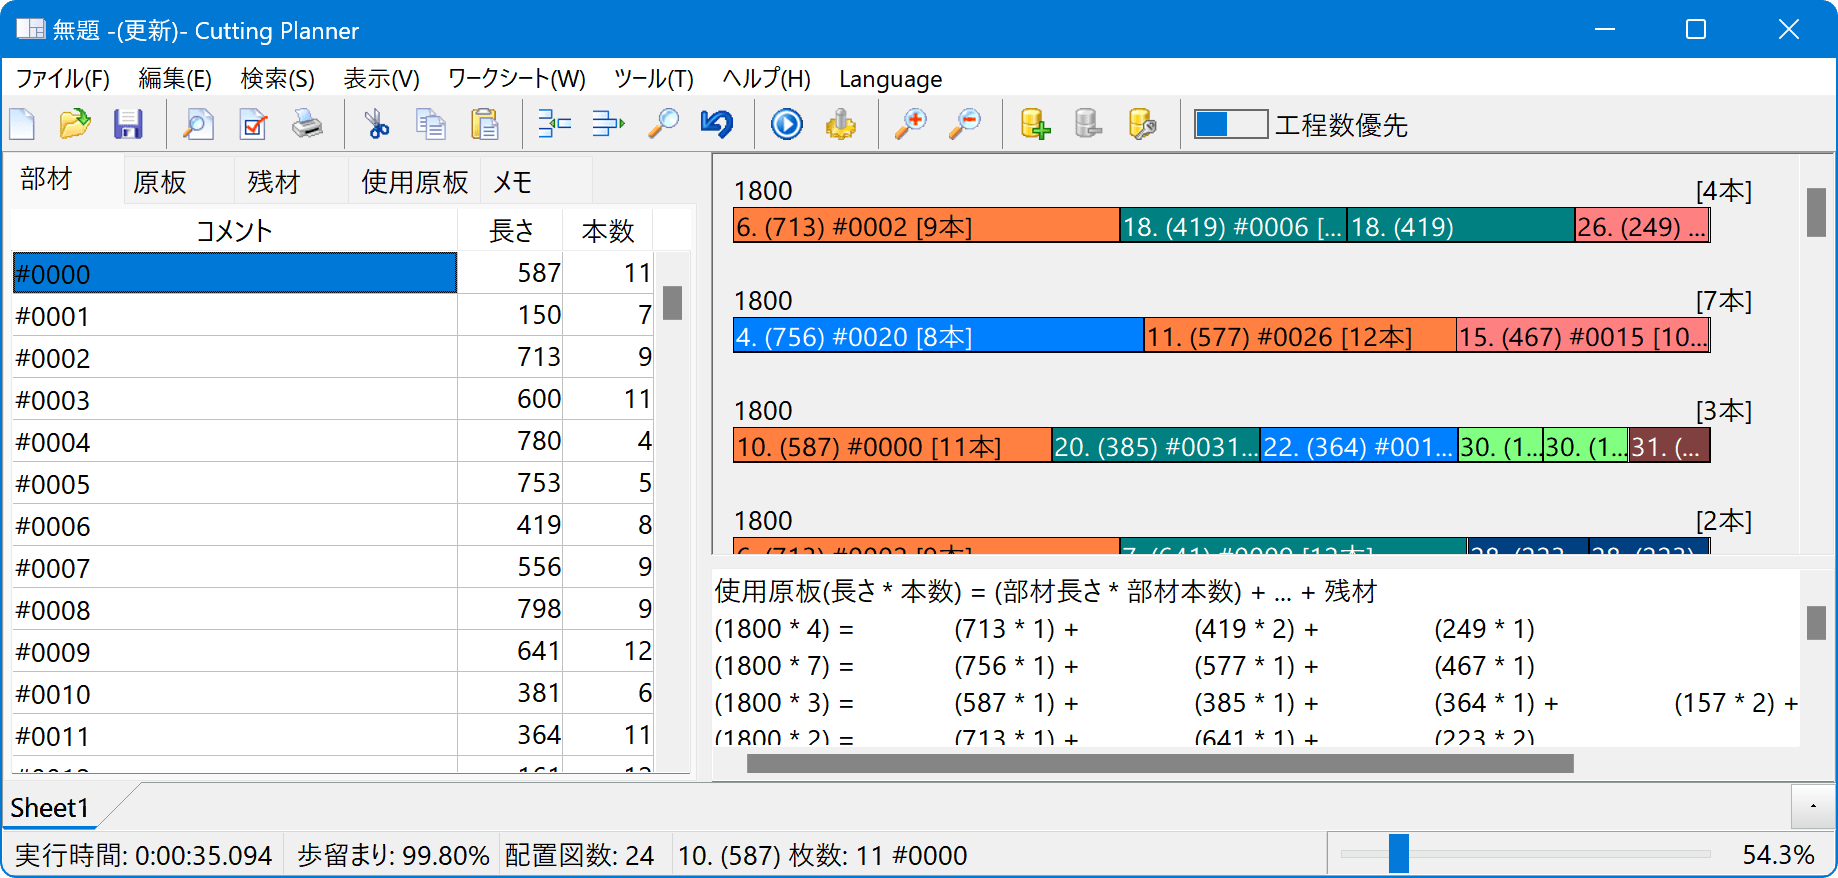Save the project with the floppy icon
The image size is (1838, 878).
[128, 125]
